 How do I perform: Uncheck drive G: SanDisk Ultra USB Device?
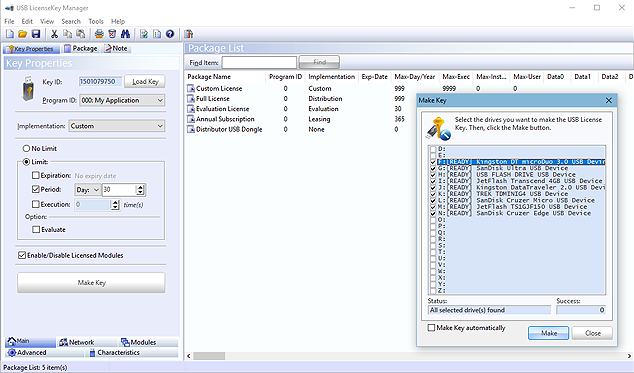point(433,168)
